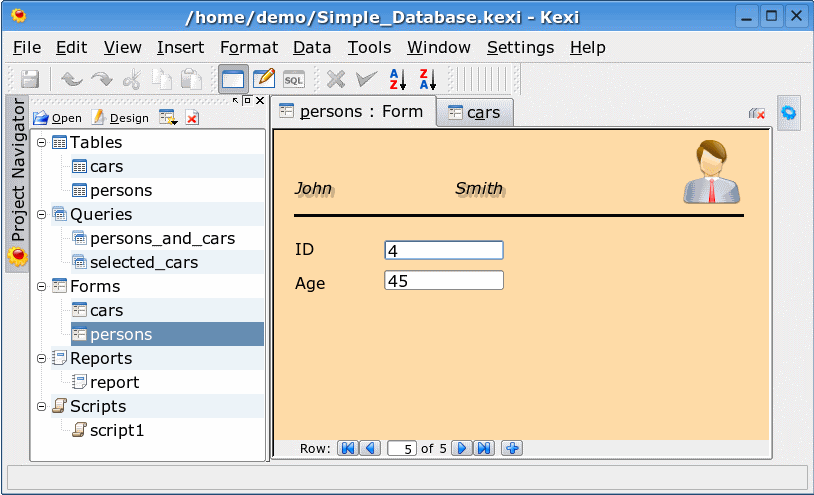Click the Open button in Project Navigator
The height and width of the screenshot is (495, 814).
pyautogui.click(x=58, y=118)
